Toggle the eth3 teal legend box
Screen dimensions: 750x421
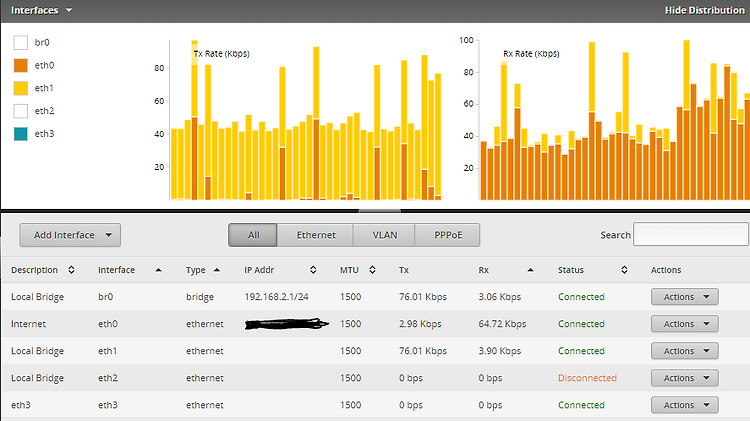click(21, 134)
